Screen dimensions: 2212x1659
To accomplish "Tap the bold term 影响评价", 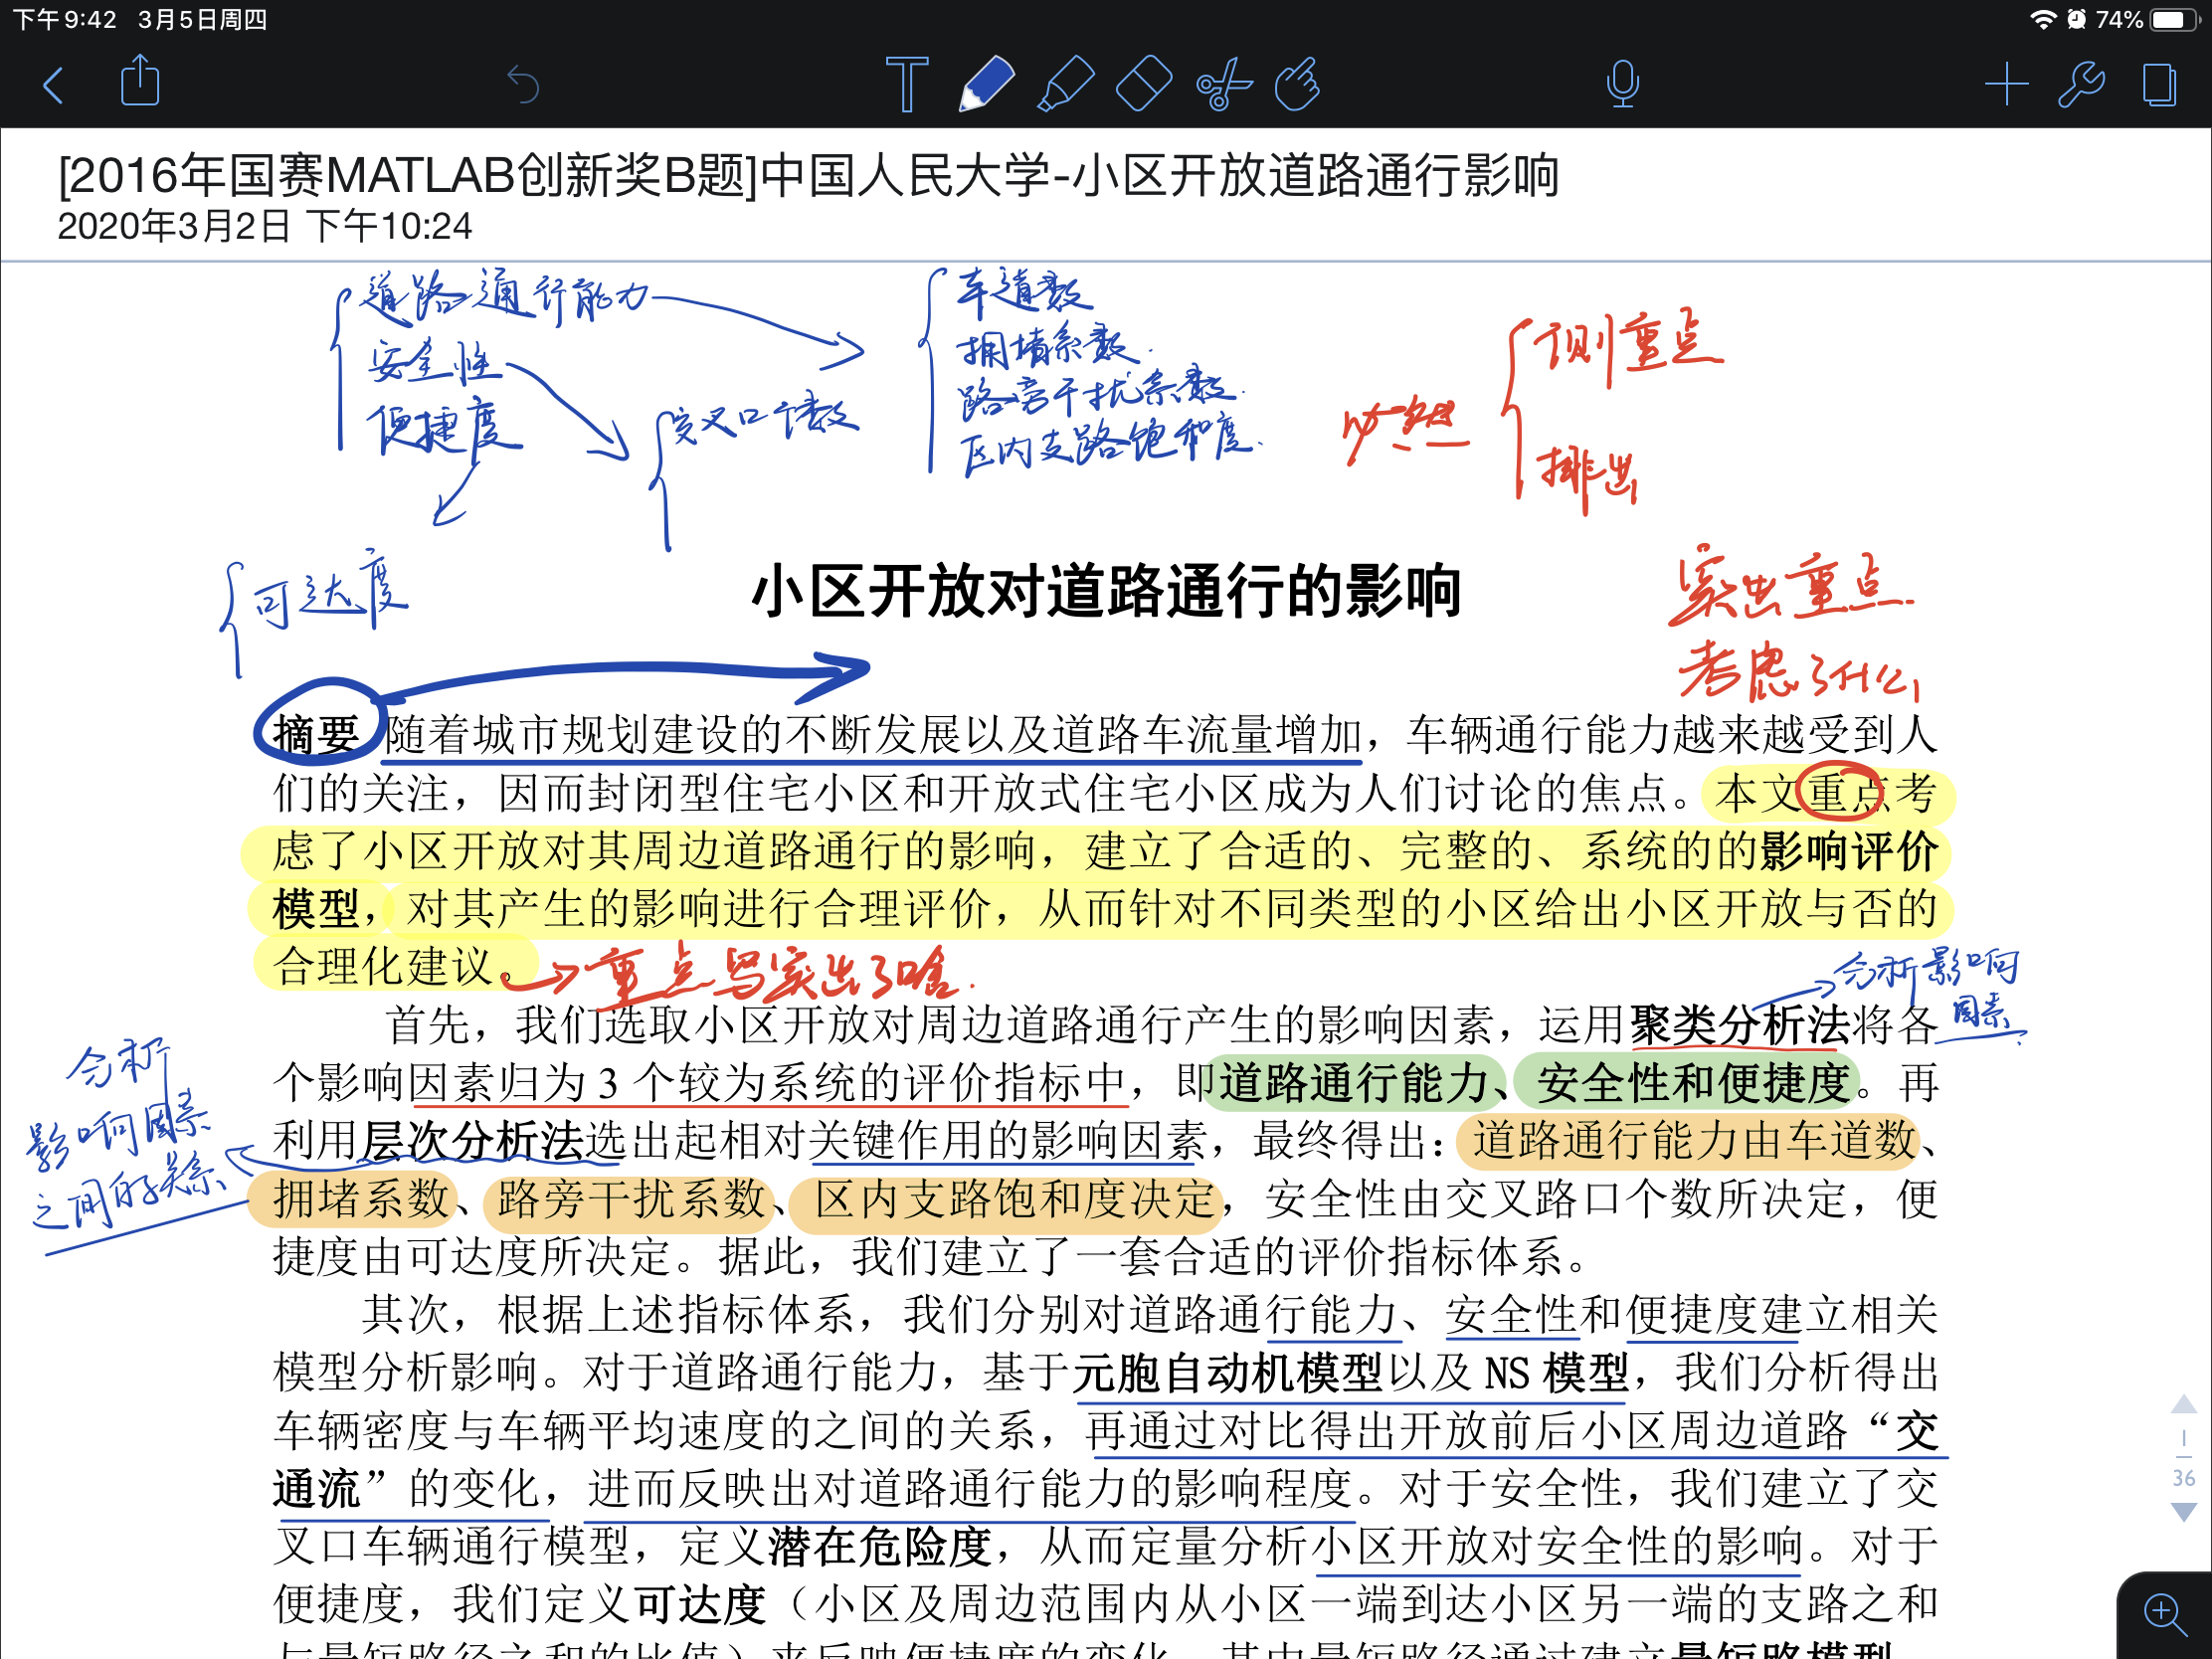I will 1849,851.
